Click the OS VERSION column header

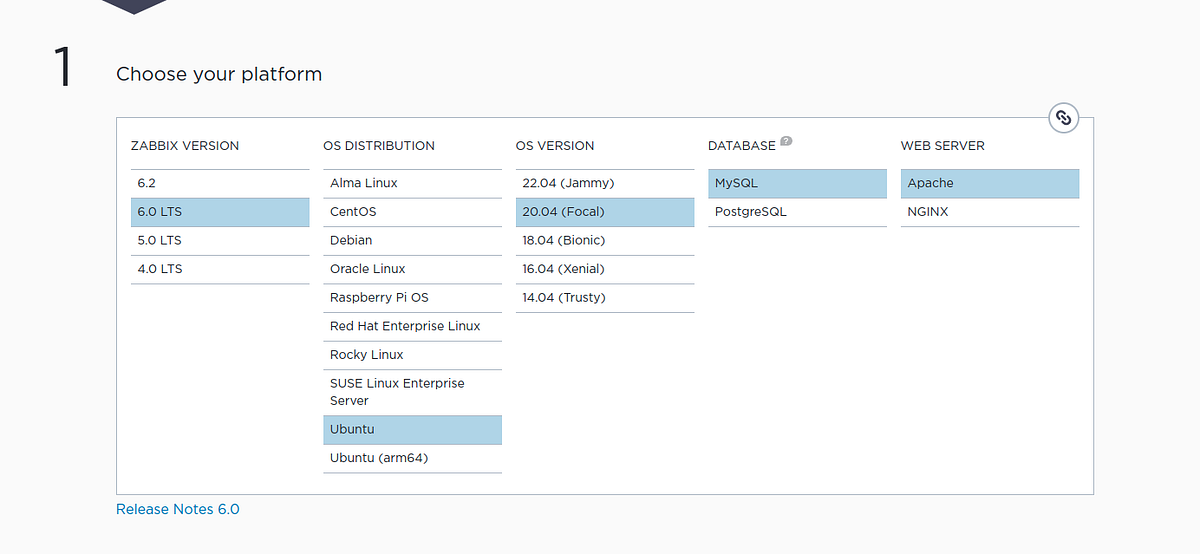click(x=555, y=146)
